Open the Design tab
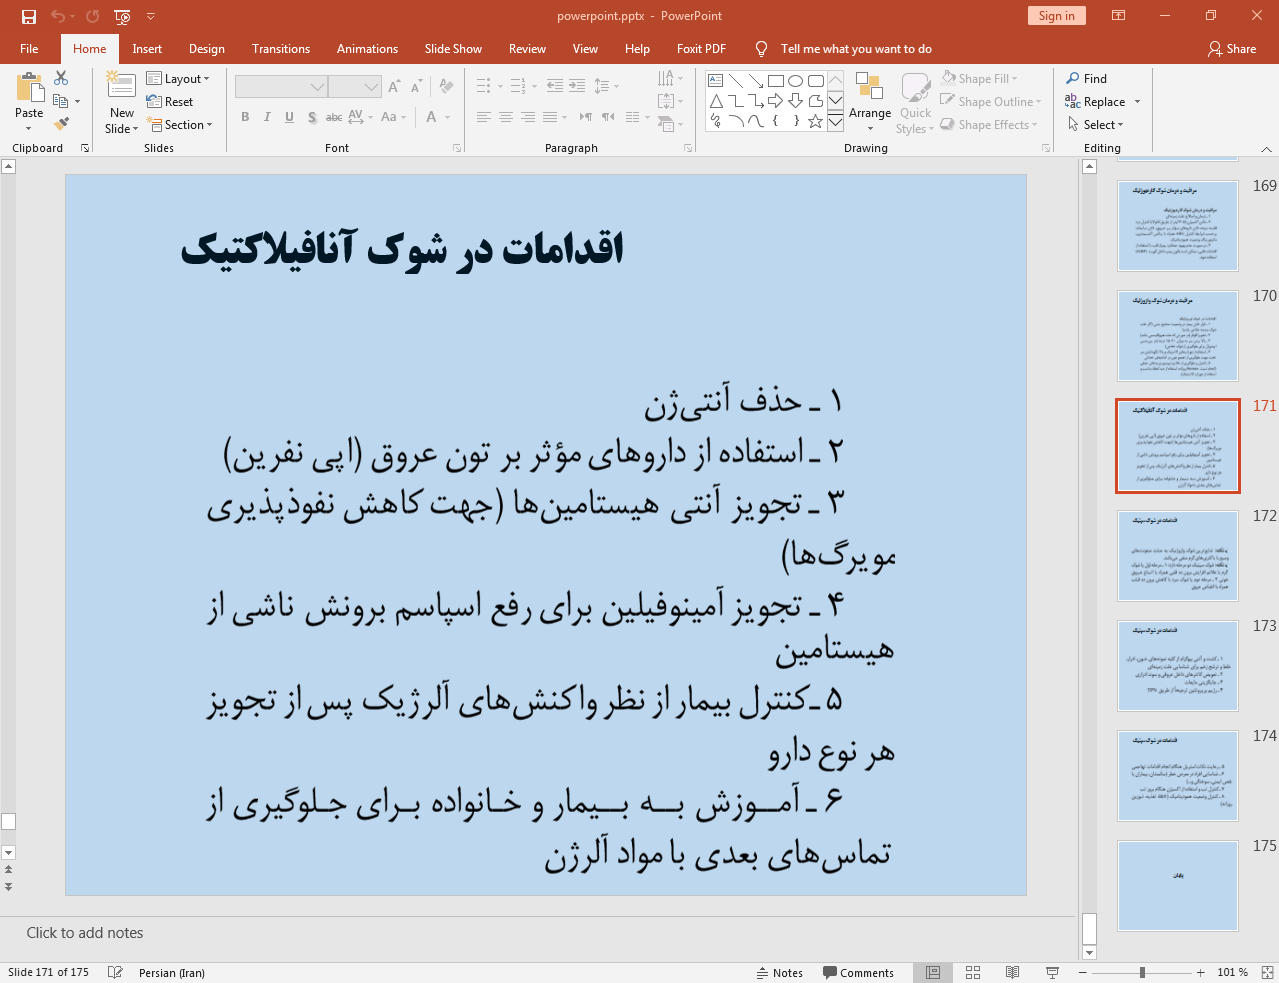Viewport: 1279px width, 983px height. 207,48
